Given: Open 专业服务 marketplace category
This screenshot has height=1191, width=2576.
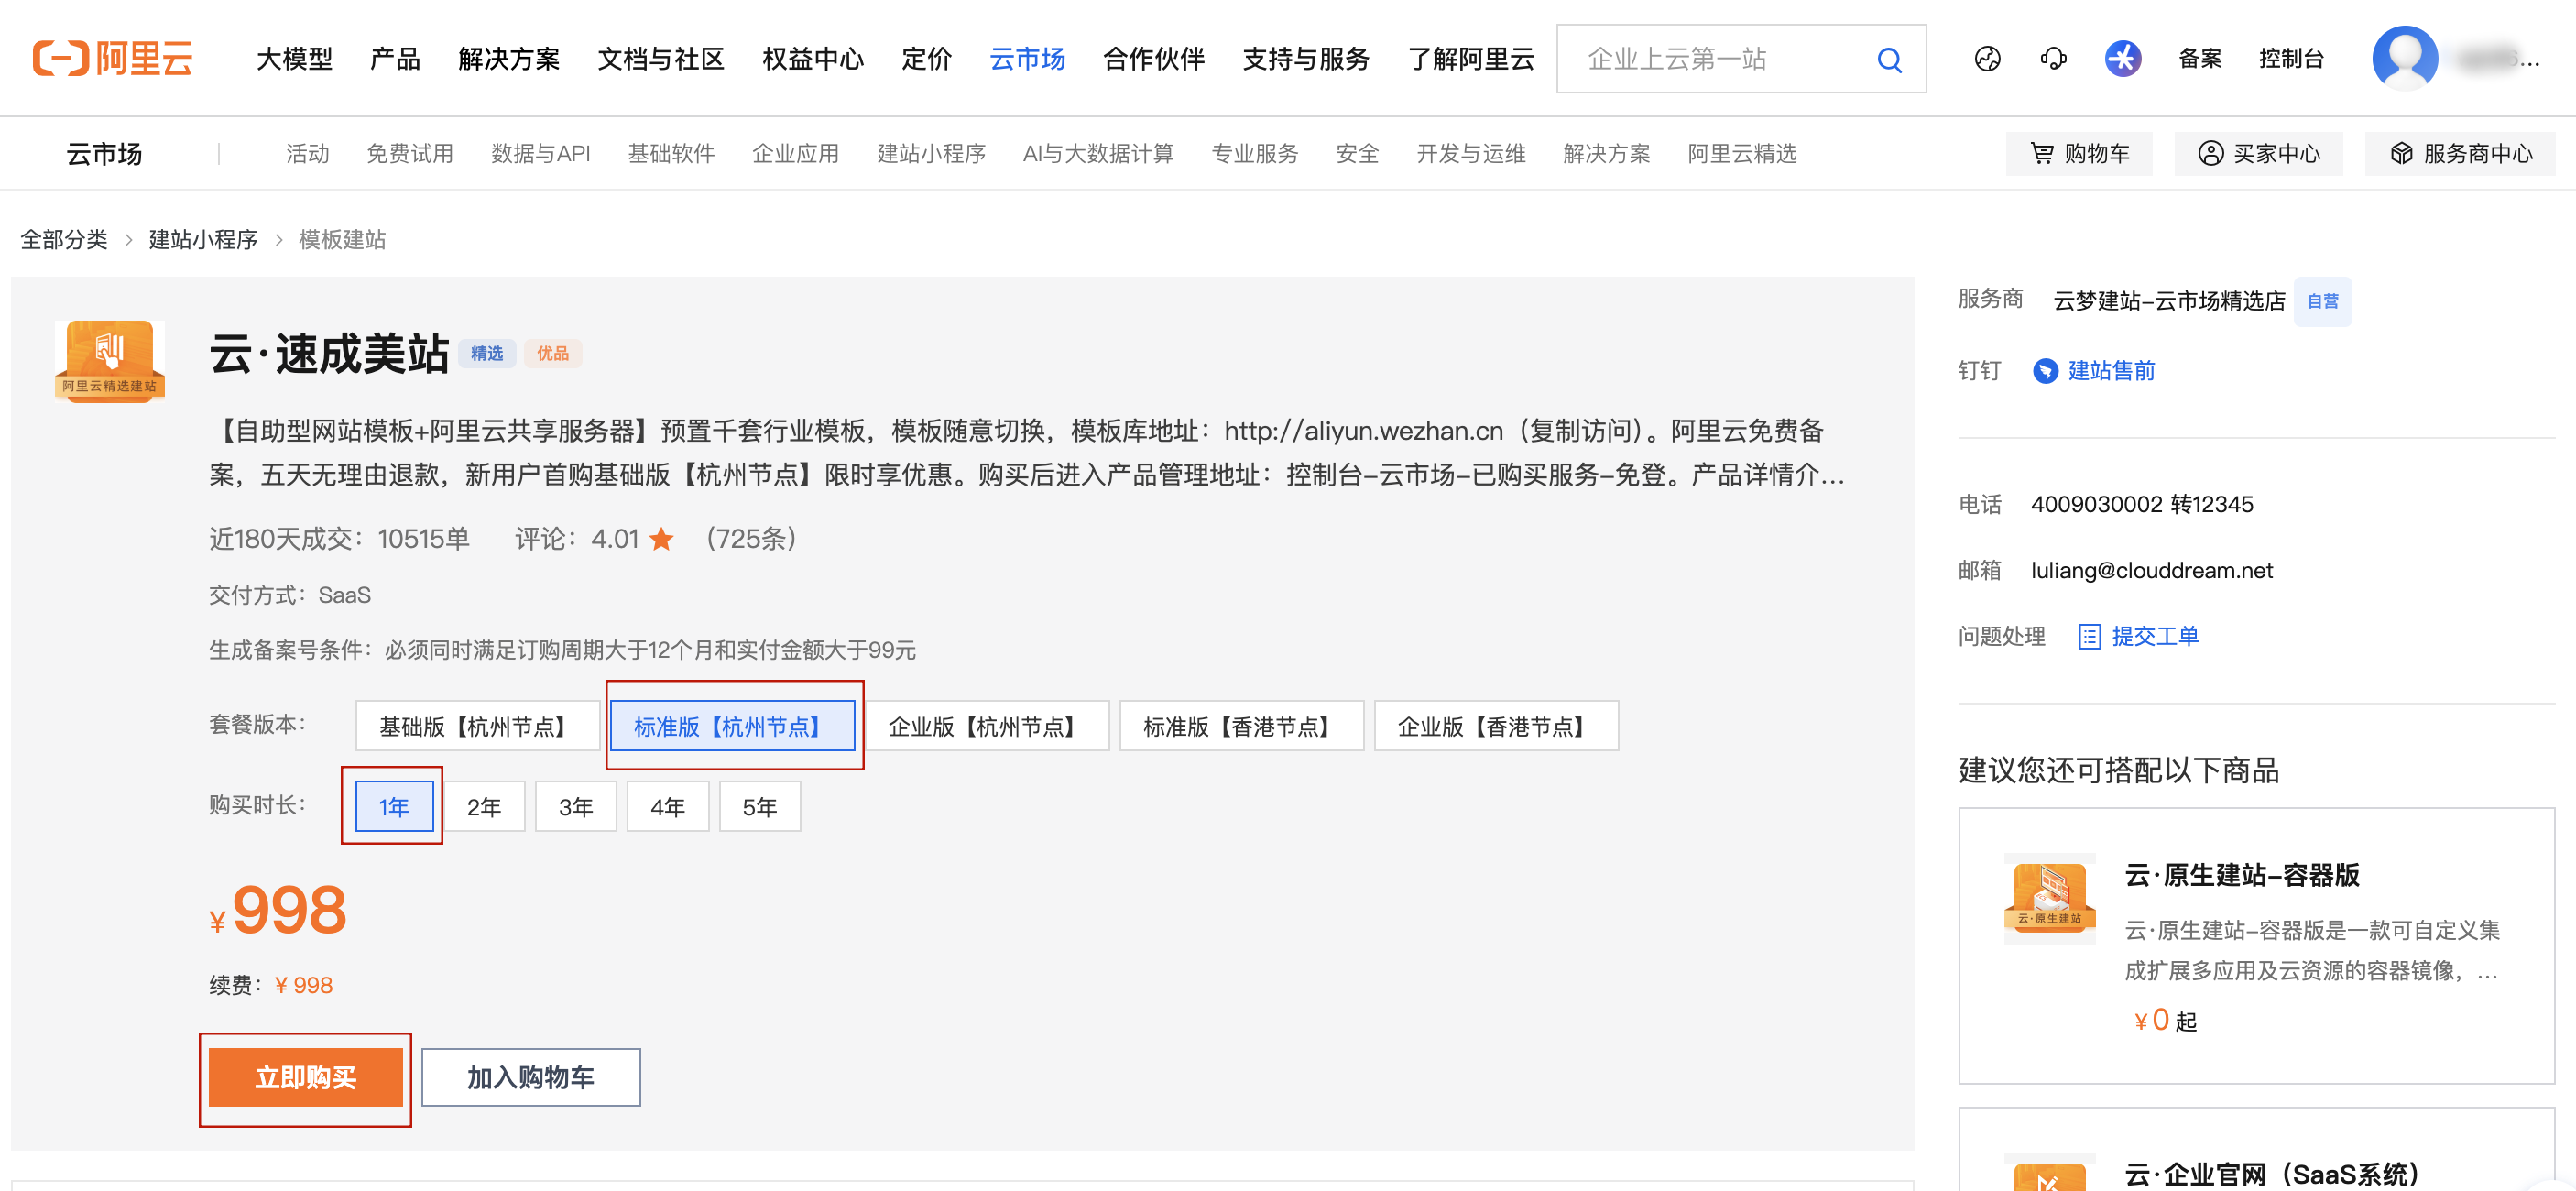Looking at the screenshot, I should point(1255,154).
